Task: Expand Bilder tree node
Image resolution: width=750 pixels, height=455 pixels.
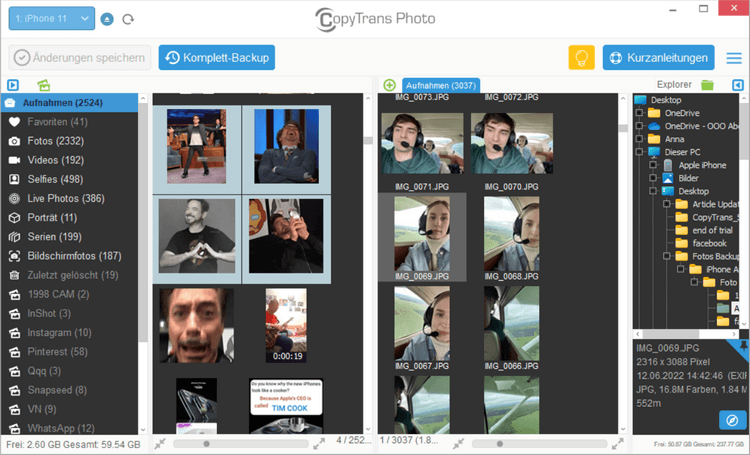Action: 653,178
